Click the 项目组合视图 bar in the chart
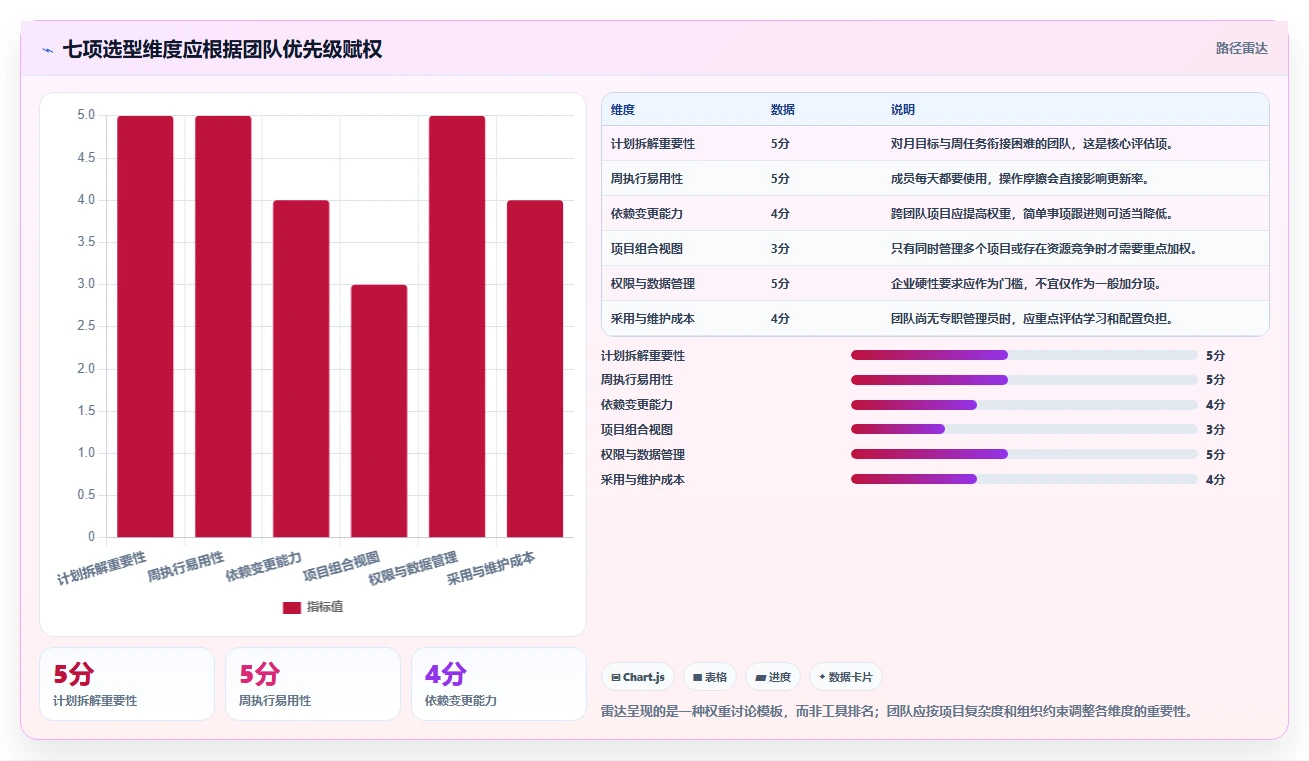The height and width of the screenshot is (761, 1309). click(379, 411)
